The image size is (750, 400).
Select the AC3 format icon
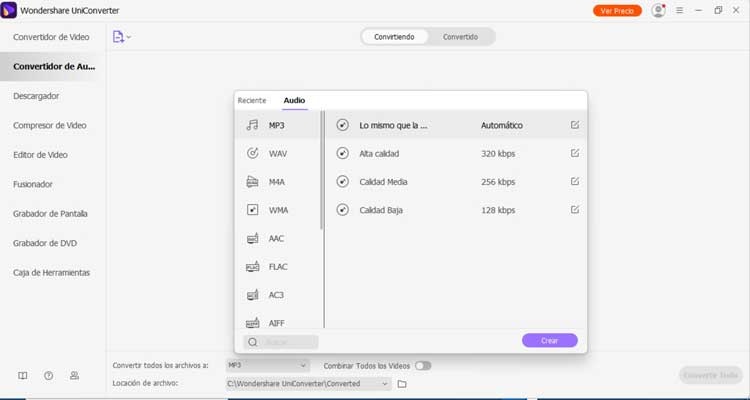coord(252,295)
